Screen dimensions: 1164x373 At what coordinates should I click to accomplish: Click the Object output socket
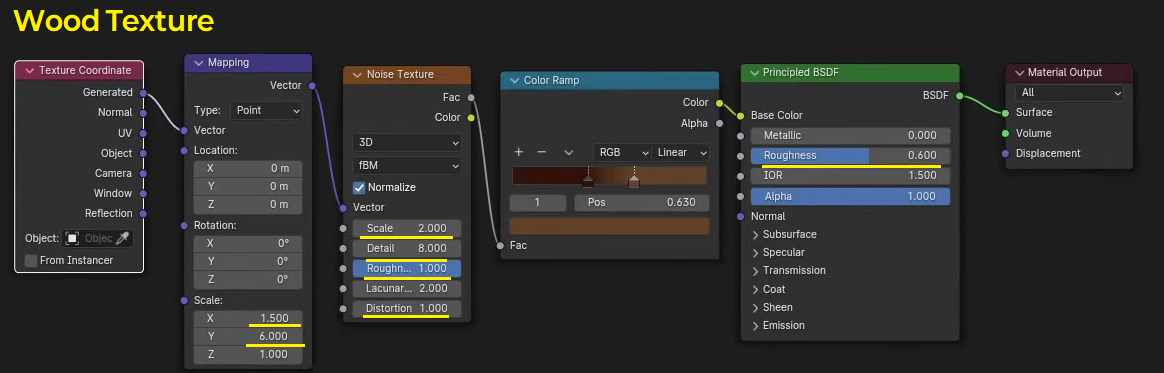point(143,153)
